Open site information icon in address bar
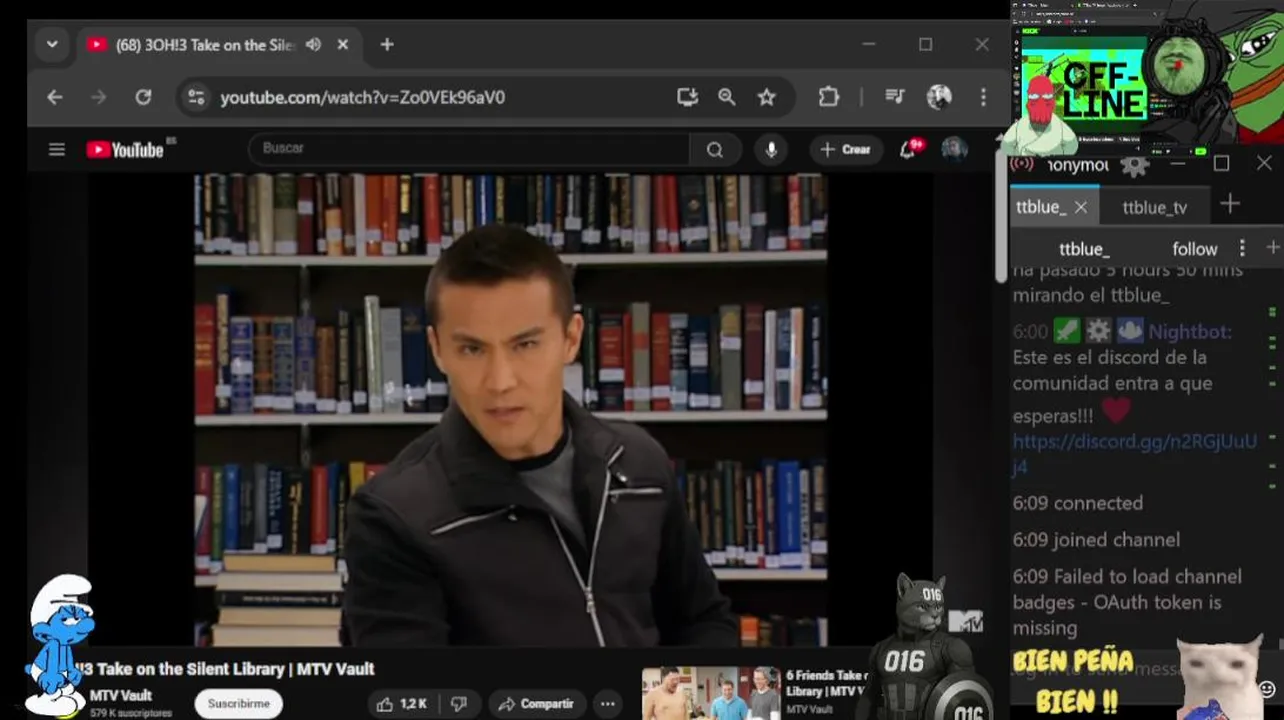1284x720 pixels. 196,97
